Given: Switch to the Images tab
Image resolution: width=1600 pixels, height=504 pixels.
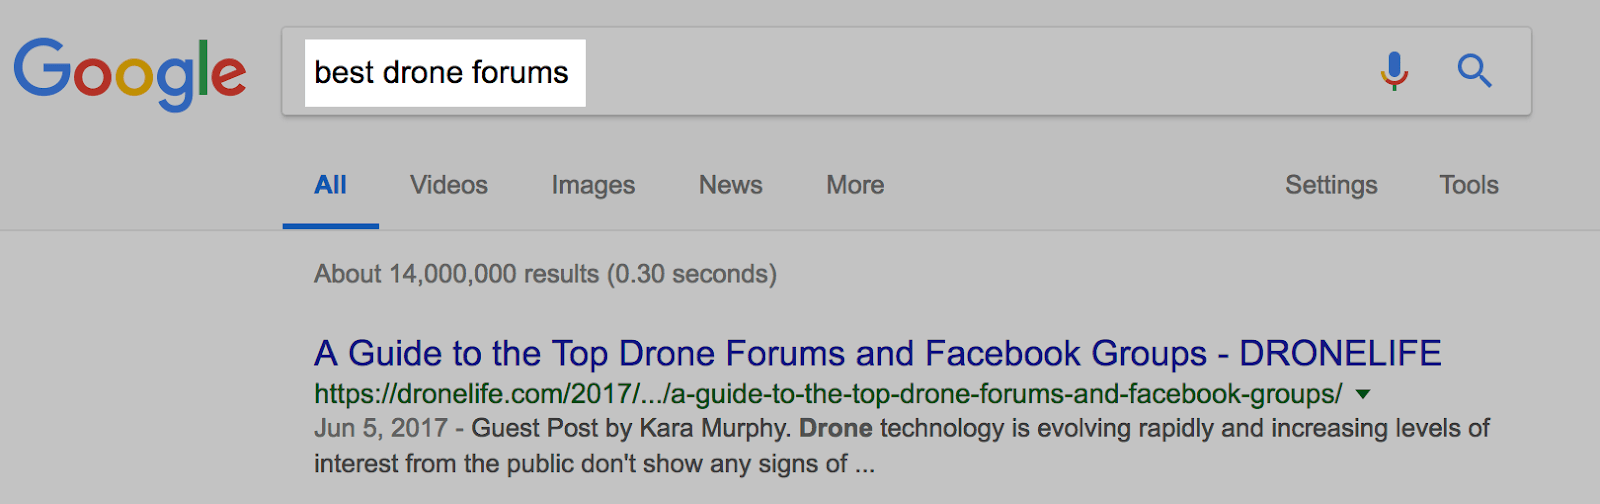Looking at the screenshot, I should (593, 185).
